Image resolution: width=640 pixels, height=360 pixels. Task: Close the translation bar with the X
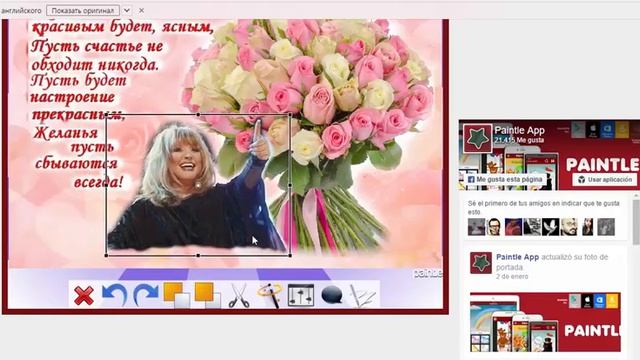pyautogui.click(x=141, y=10)
